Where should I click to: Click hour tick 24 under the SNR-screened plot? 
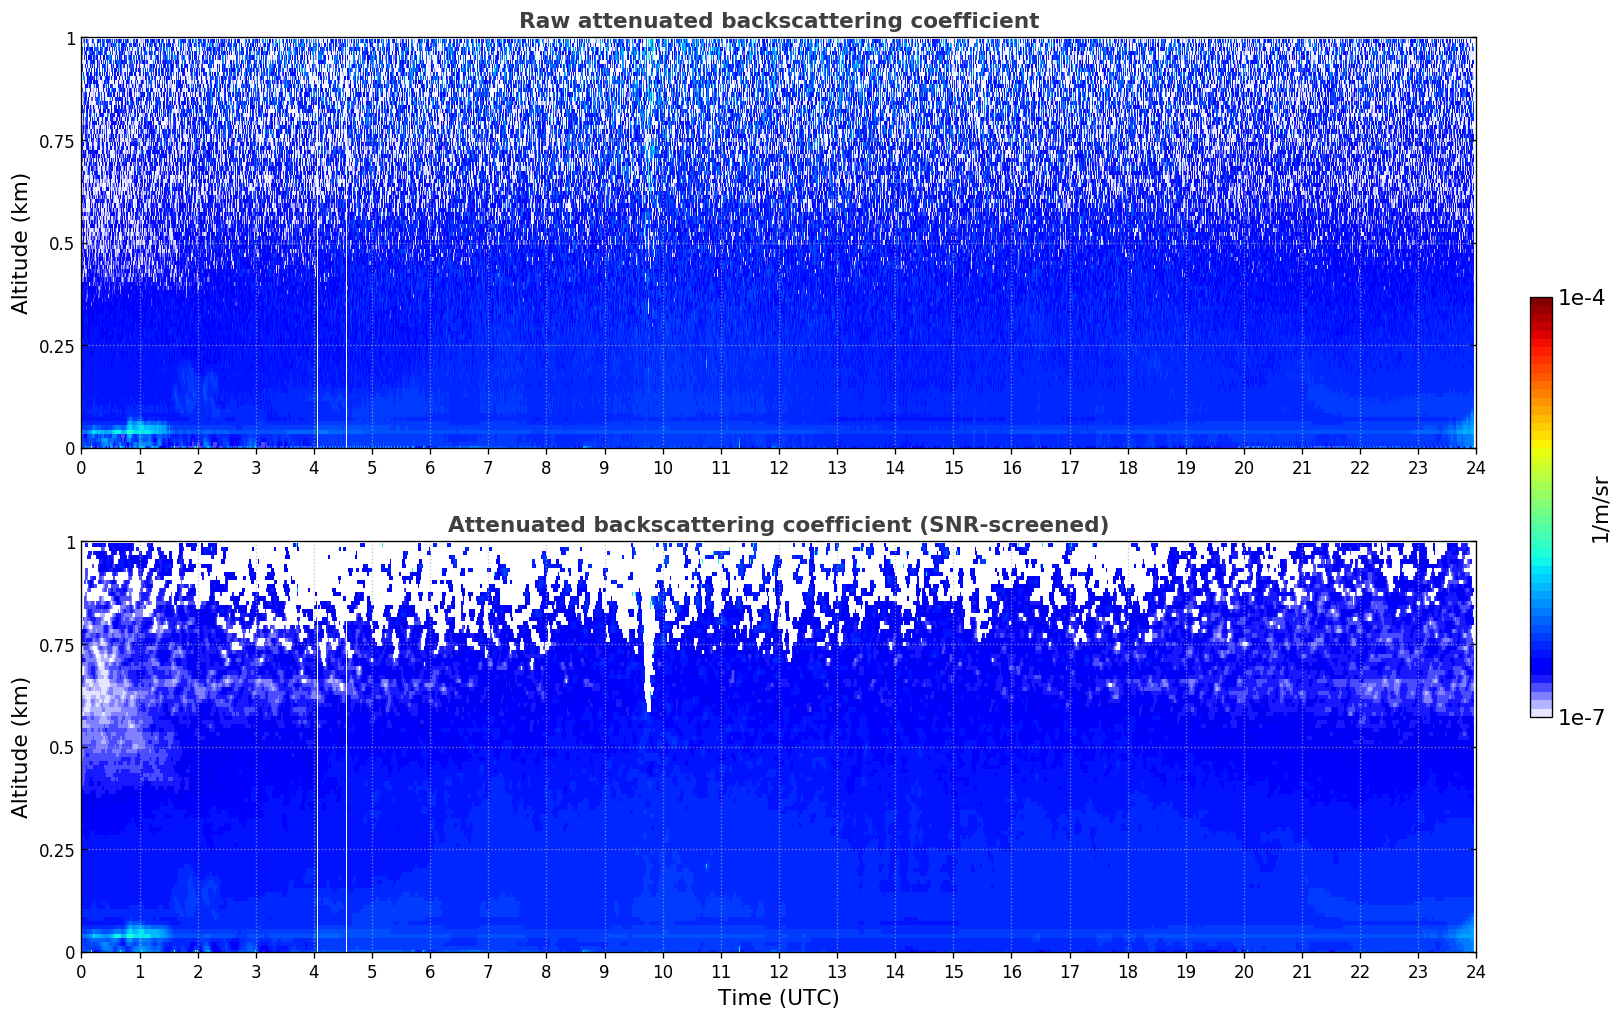point(1476,971)
